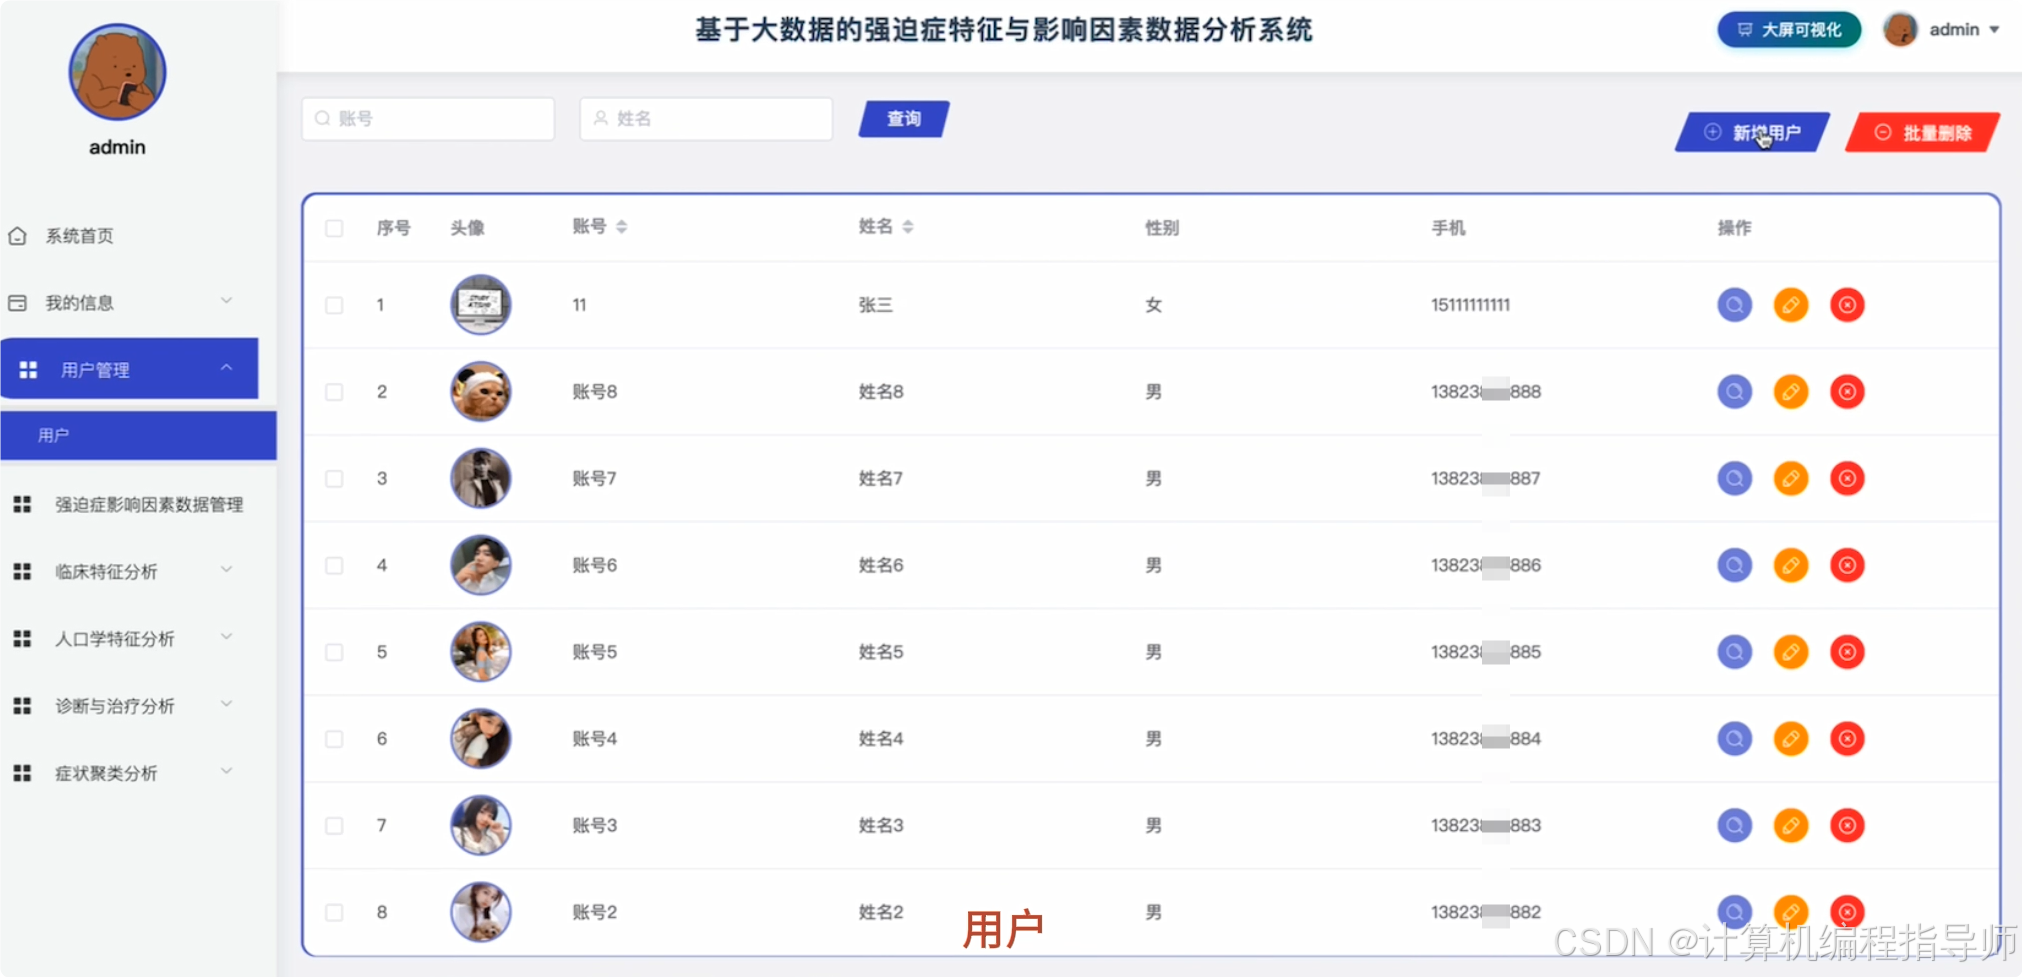Image resolution: width=2022 pixels, height=977 pixels.
Task: Open the 大屏可视化 screen visualization icon
Action: click(1743, 29)
